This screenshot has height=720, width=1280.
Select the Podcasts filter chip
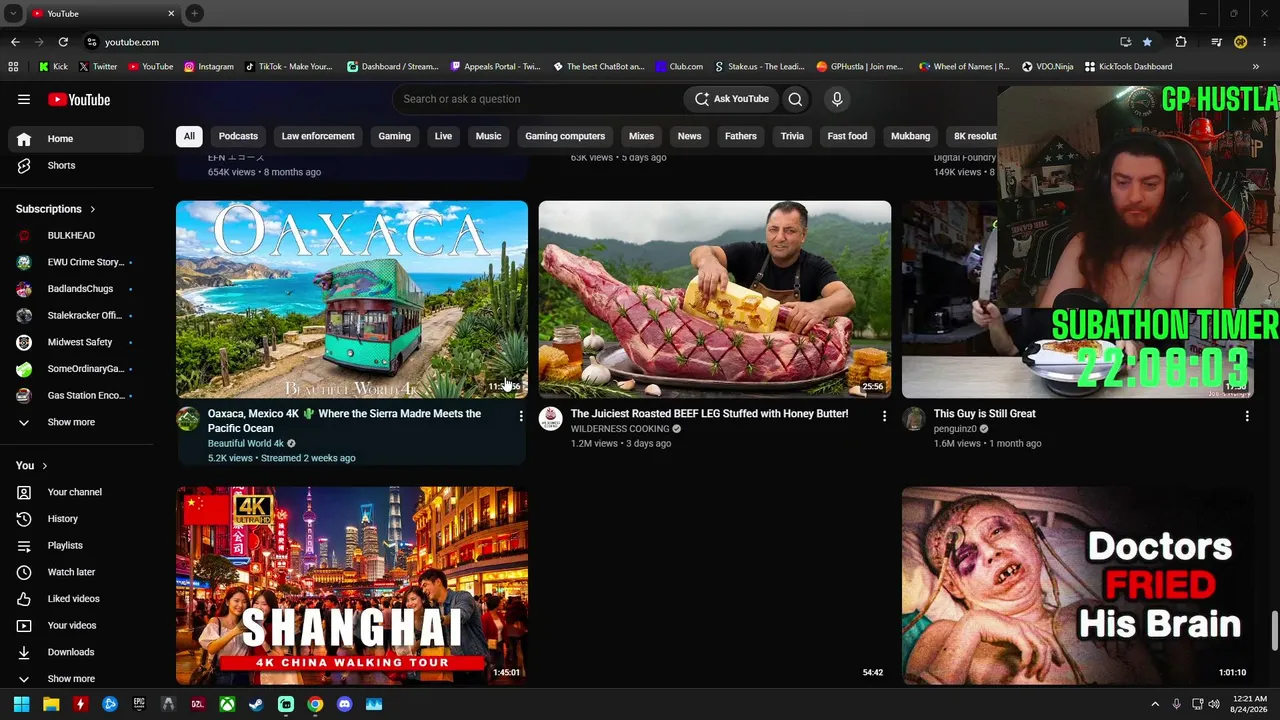(238, 136)
